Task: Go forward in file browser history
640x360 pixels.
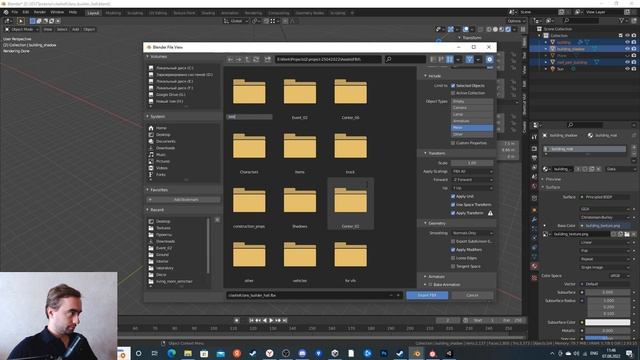Action: (239, 60)
